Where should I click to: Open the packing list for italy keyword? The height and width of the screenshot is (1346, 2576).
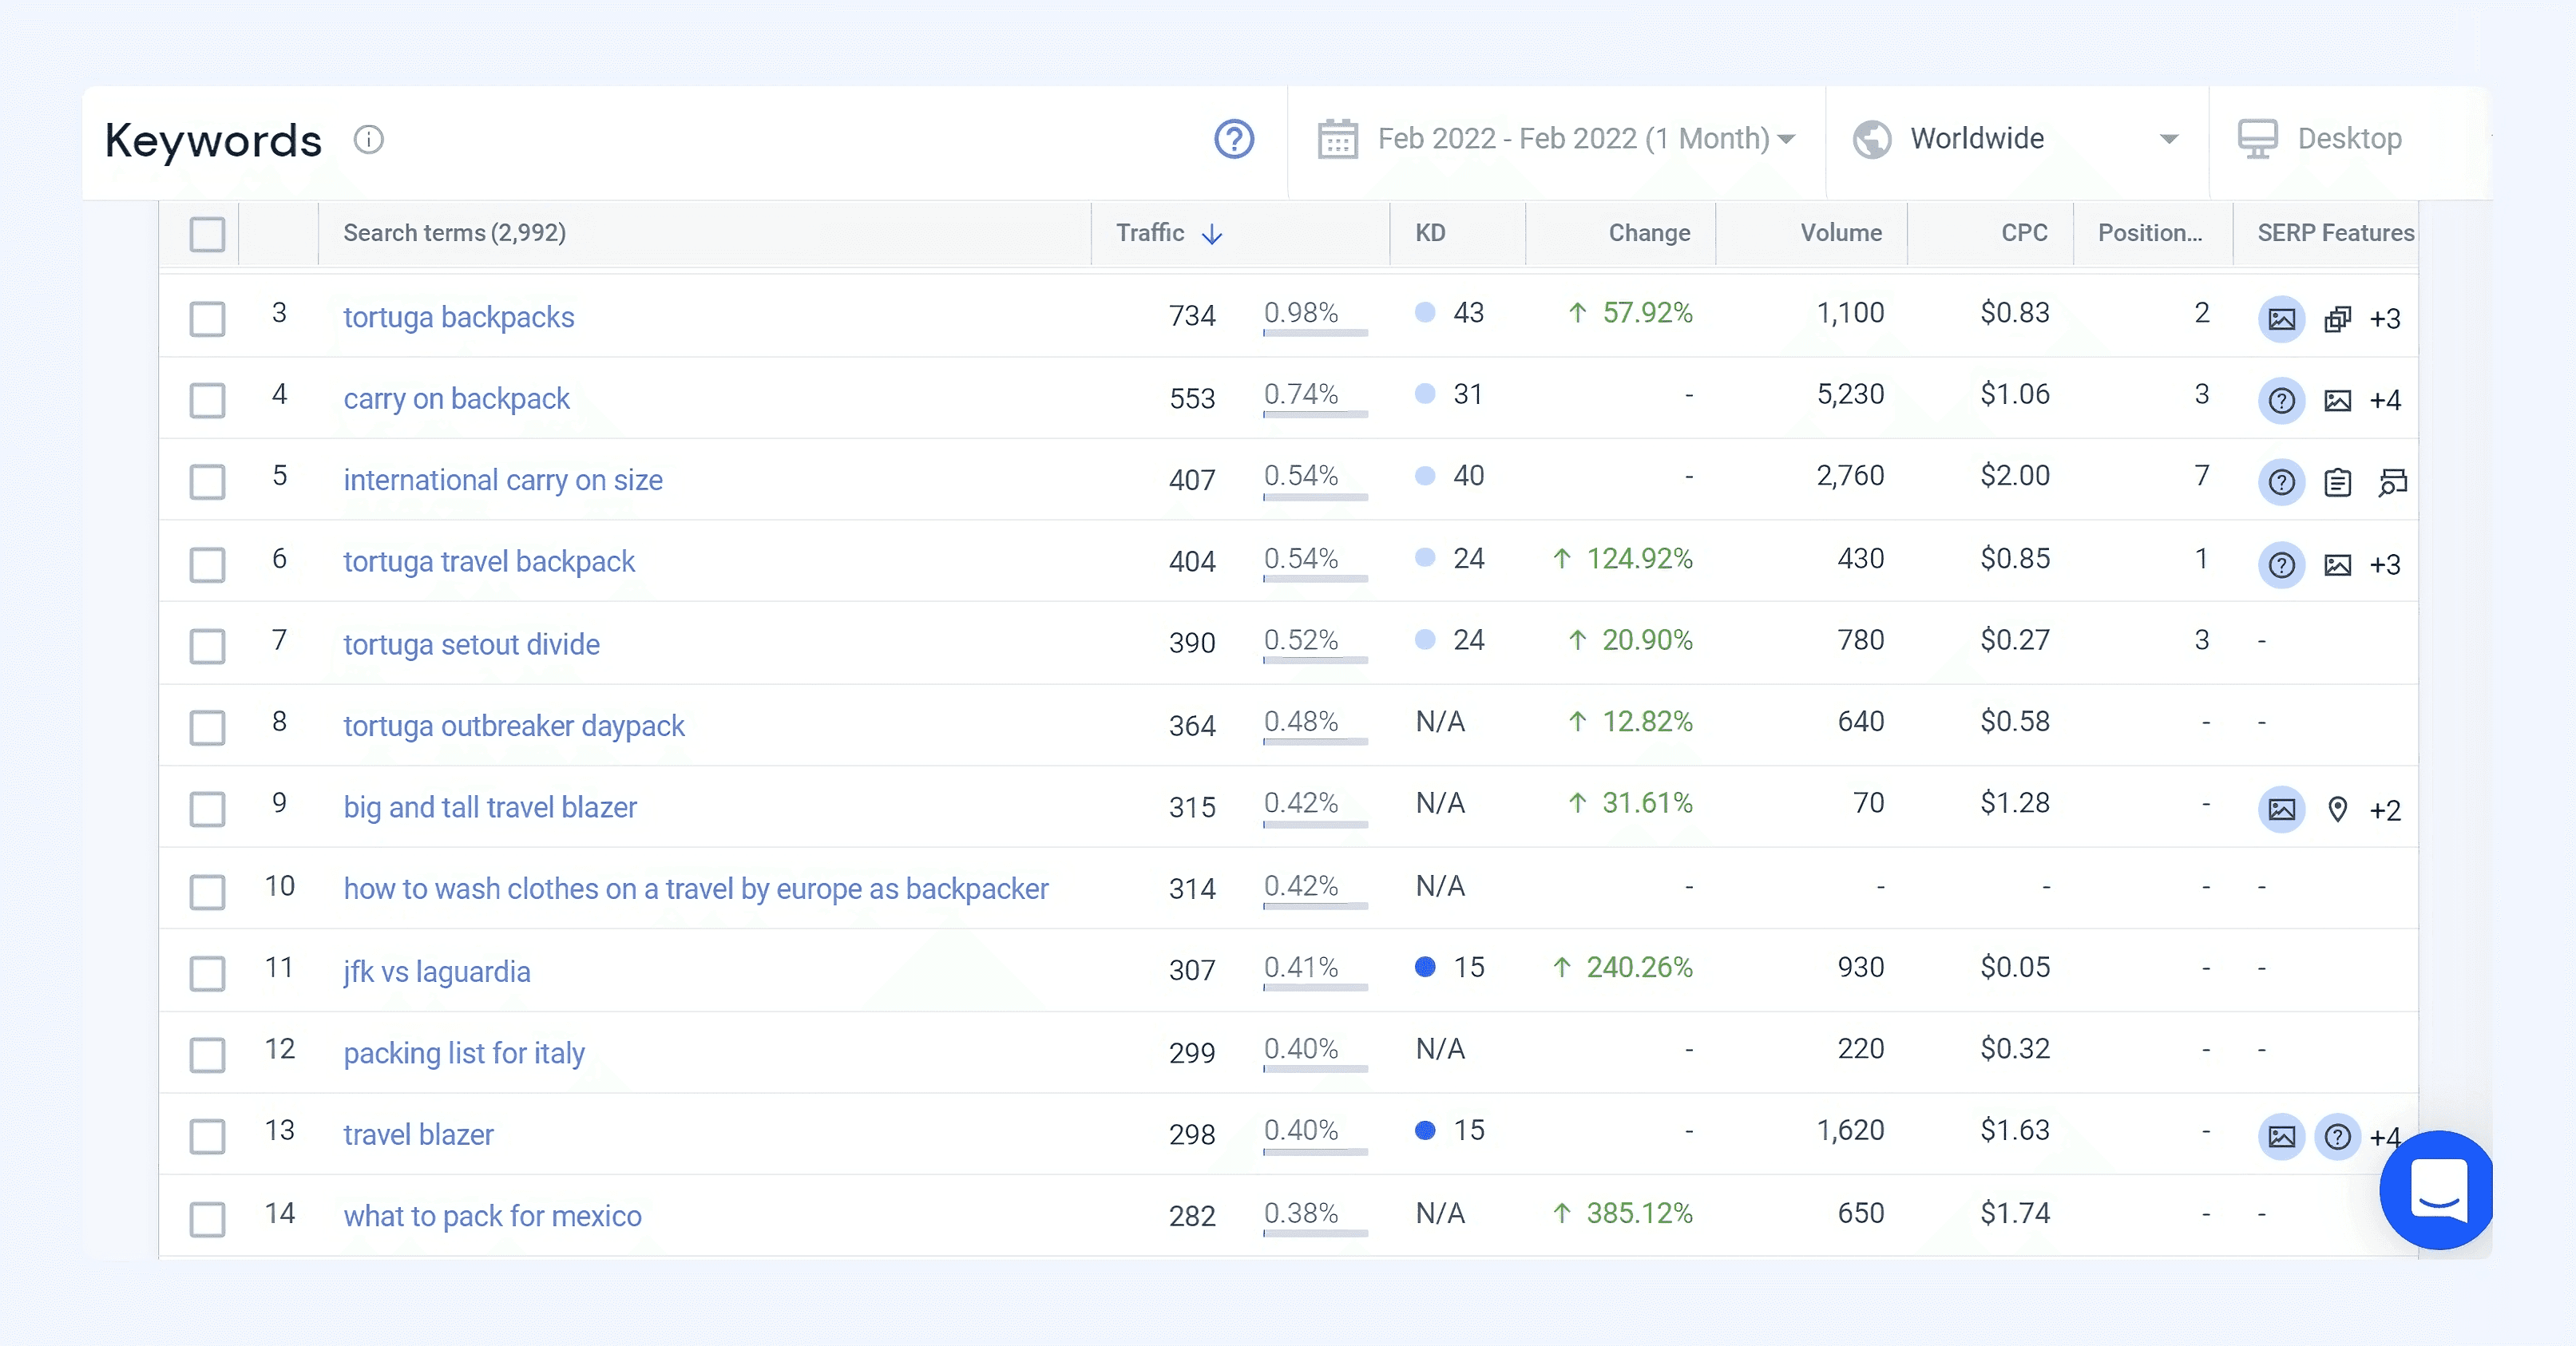pos(464,1053)
